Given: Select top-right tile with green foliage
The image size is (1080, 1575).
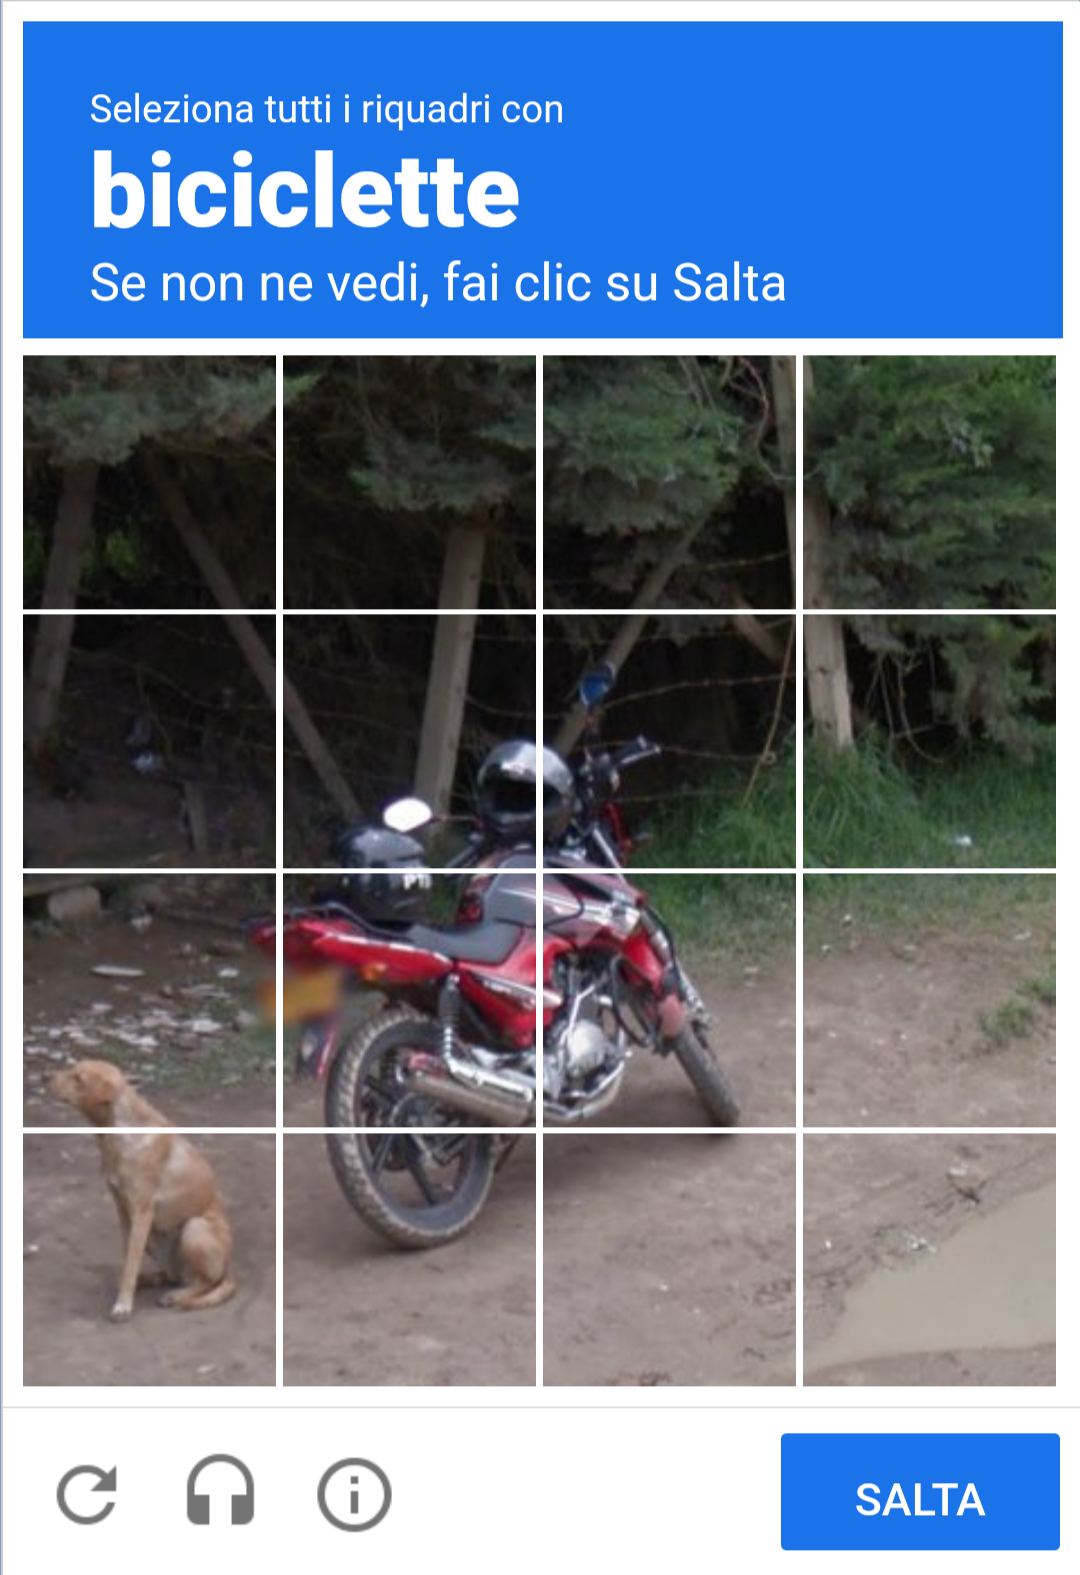Looking at the screenshot, I should click(929, 482).
